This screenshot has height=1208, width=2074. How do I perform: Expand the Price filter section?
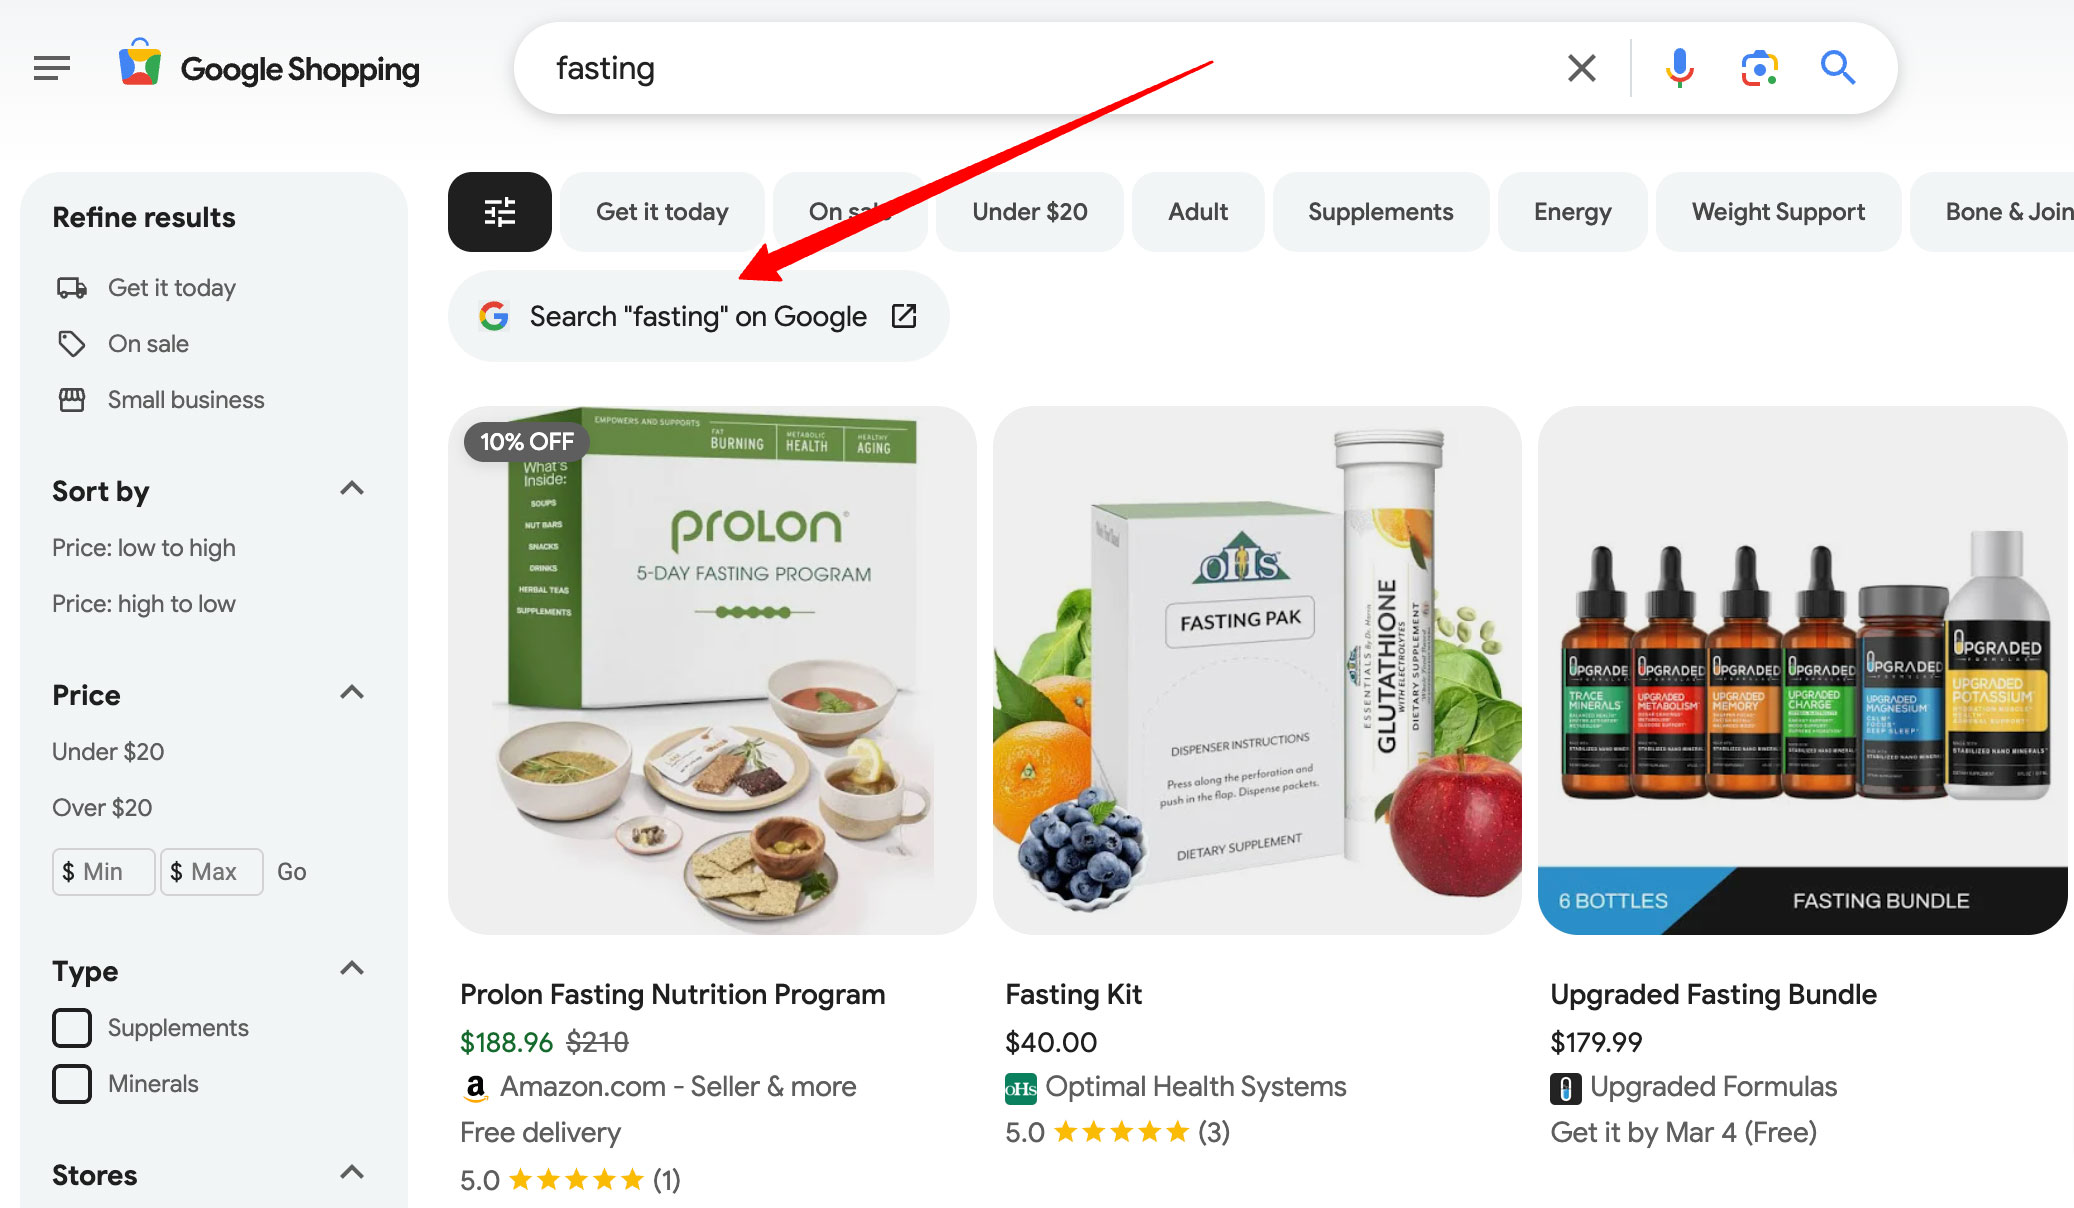[356, 695]
